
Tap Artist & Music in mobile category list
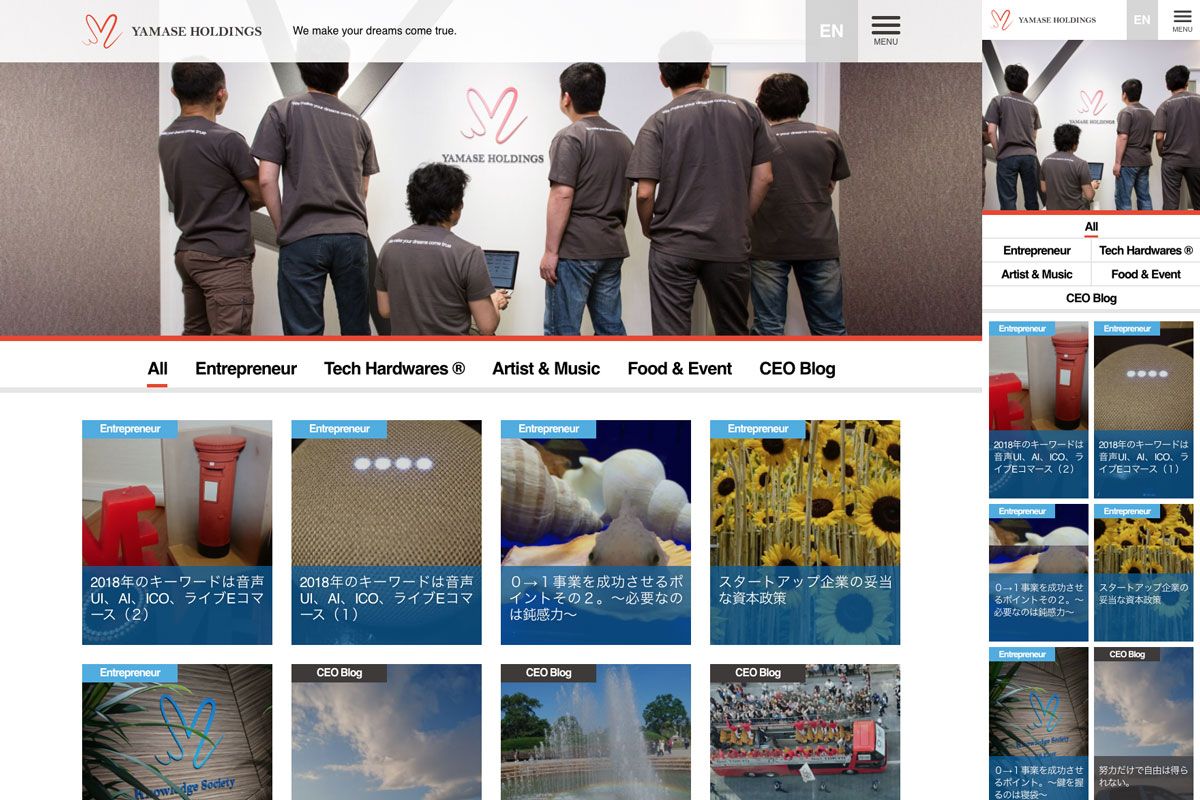coord(1036,274)
